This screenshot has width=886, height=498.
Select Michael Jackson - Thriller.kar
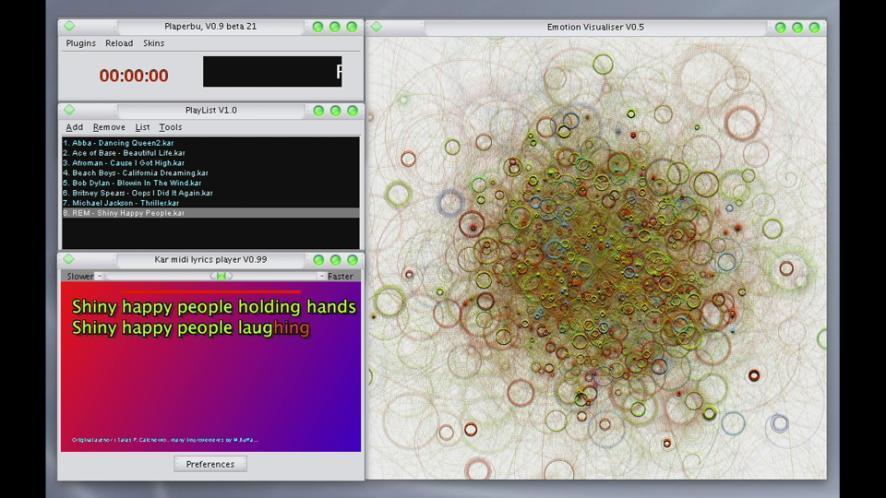tap(210, 203)
